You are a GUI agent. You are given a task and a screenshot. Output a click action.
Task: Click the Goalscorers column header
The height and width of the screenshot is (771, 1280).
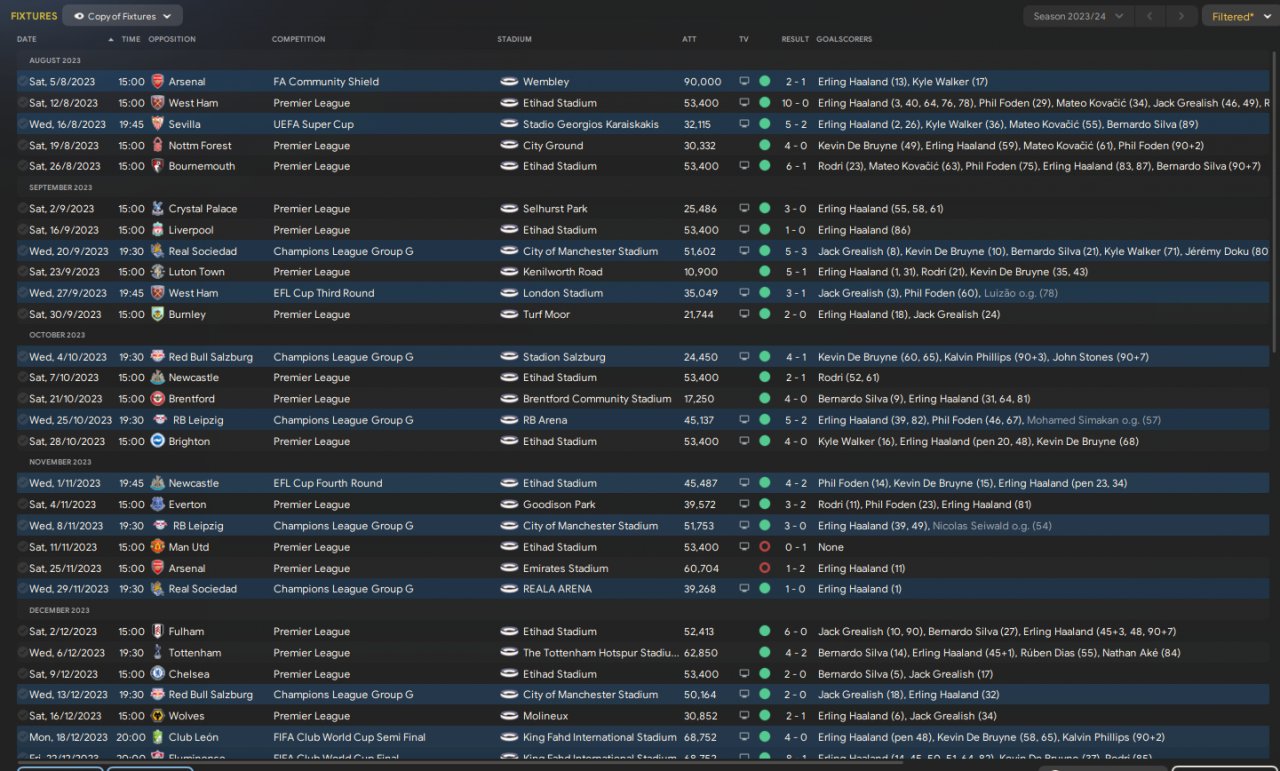[x=844, y=39]
